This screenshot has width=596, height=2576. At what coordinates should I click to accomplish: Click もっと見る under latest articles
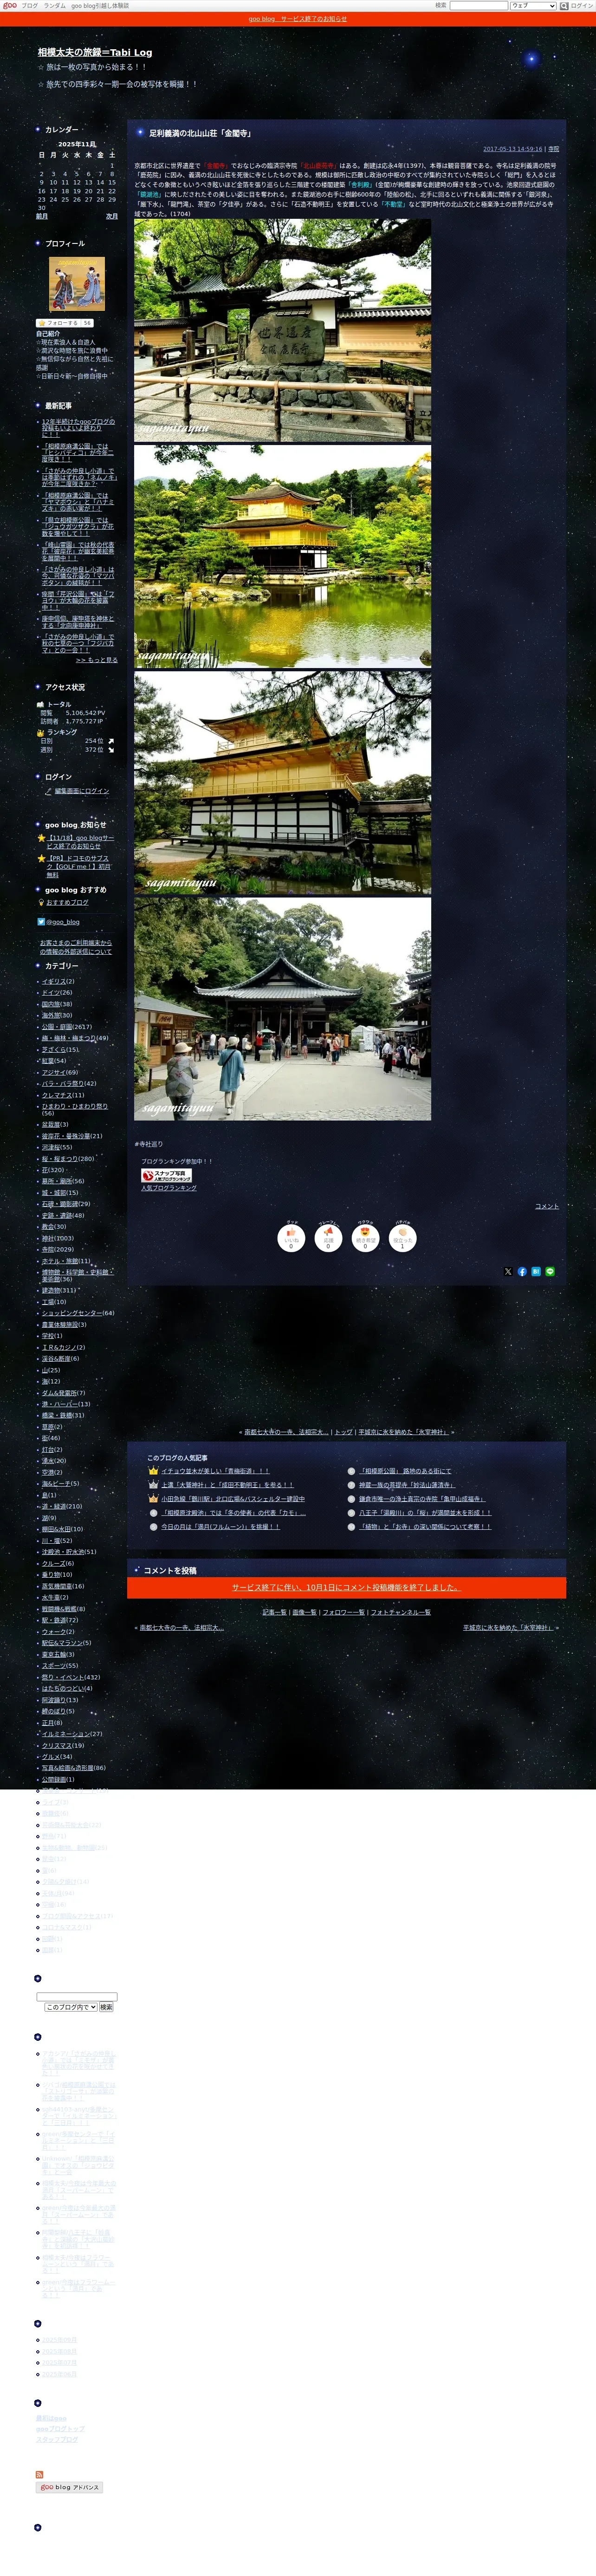pyautogui.click(x=97, y=660)
